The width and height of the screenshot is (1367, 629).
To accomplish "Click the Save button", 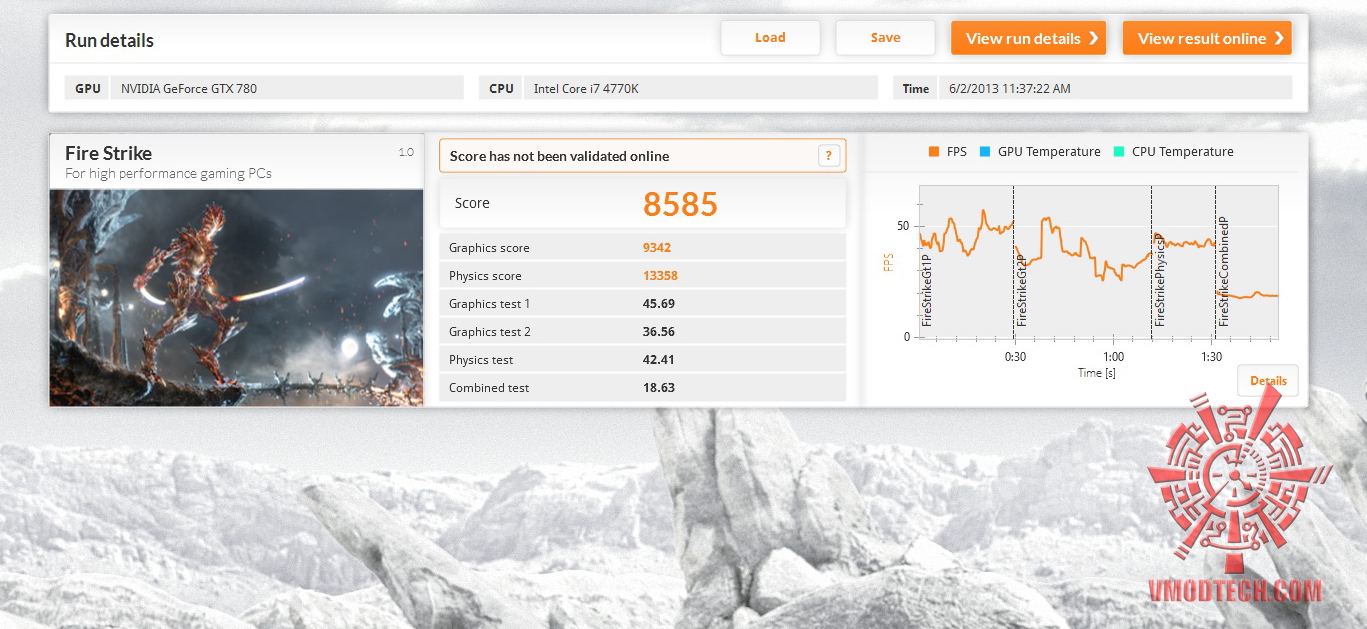I will pyautogui.click(x=885, y=38).
